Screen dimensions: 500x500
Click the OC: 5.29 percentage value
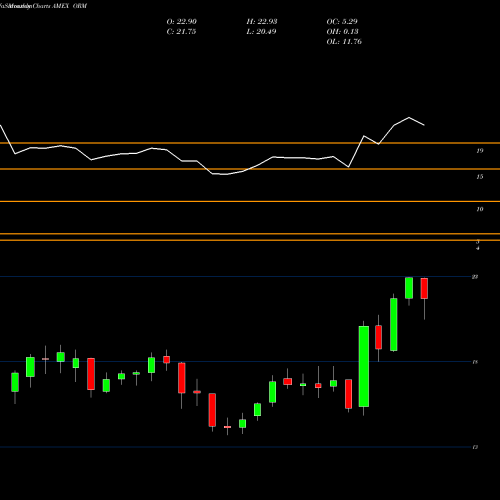coord(342,22)
